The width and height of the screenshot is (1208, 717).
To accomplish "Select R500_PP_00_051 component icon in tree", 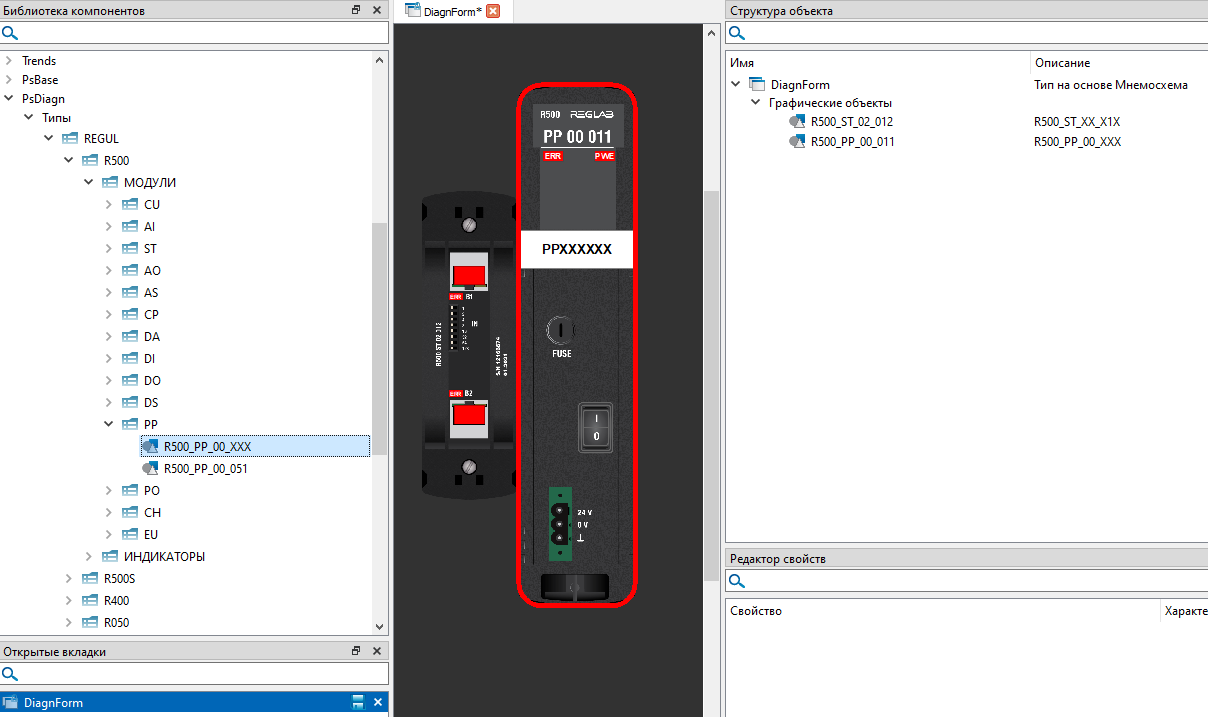I will coord(151,468).
